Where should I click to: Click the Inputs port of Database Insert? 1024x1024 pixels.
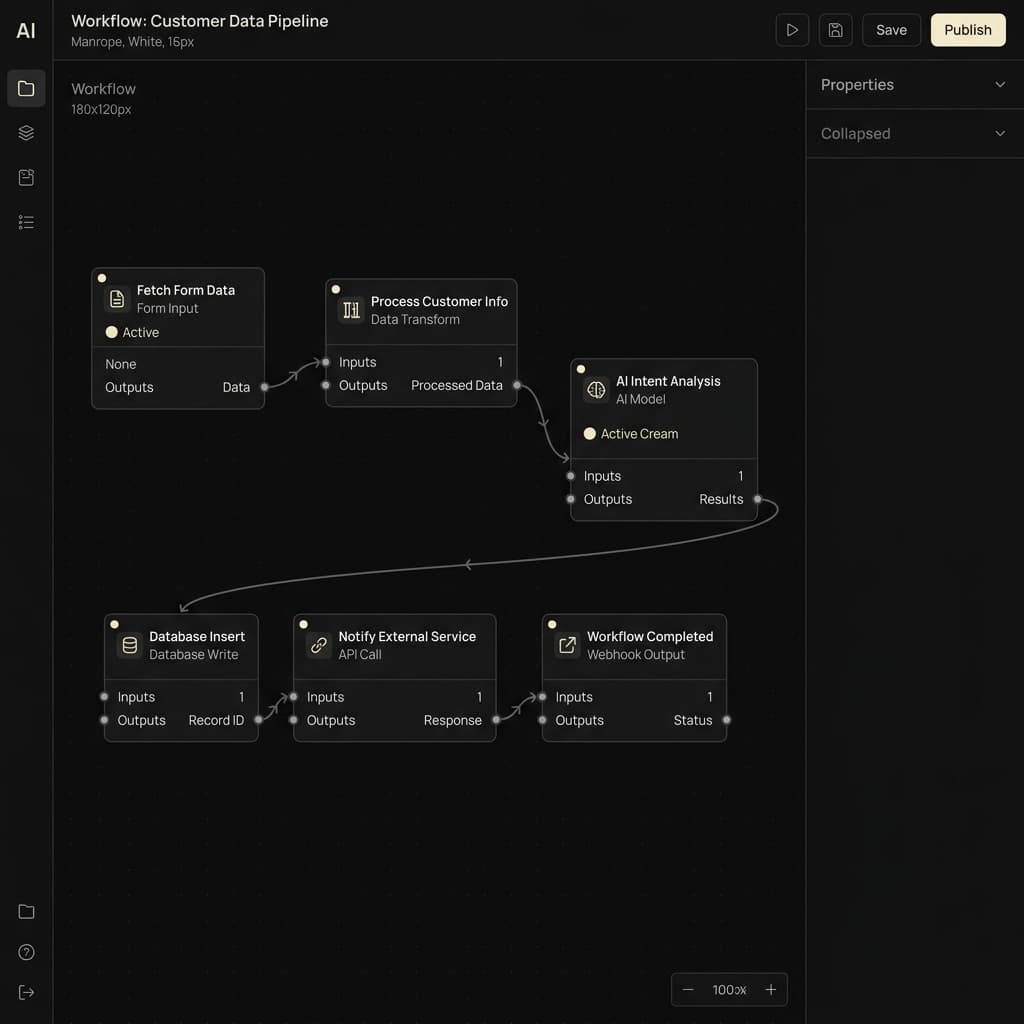pos(104,697)
